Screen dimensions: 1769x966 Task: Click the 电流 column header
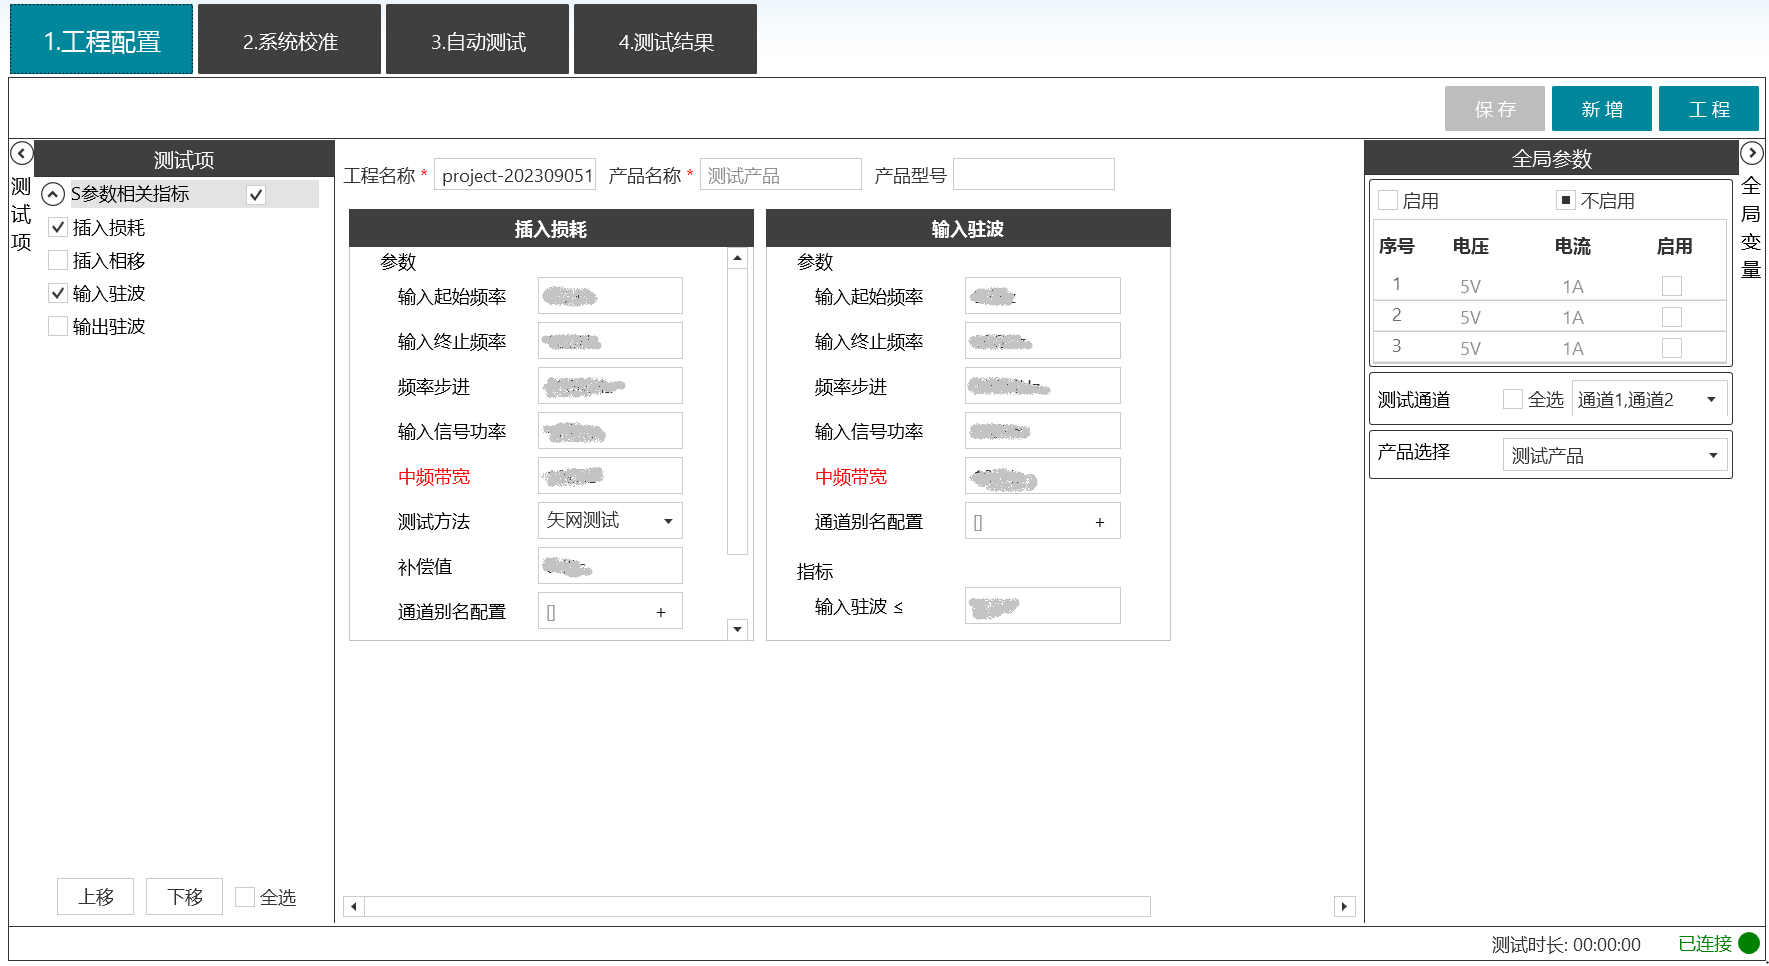(x=1572, y=246)
